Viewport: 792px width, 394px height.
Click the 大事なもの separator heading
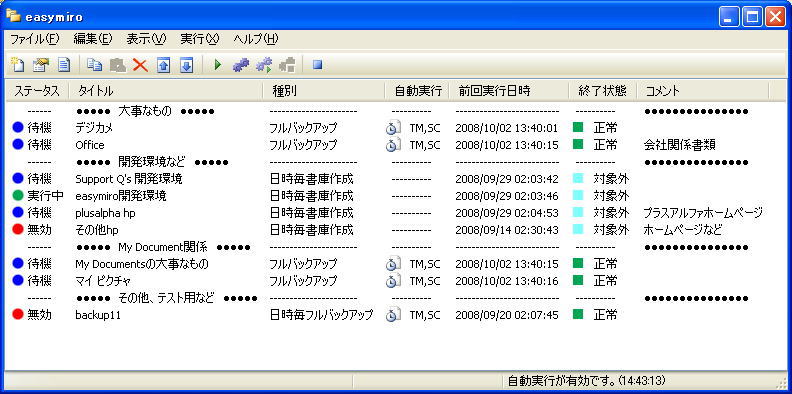coord(145,111)
